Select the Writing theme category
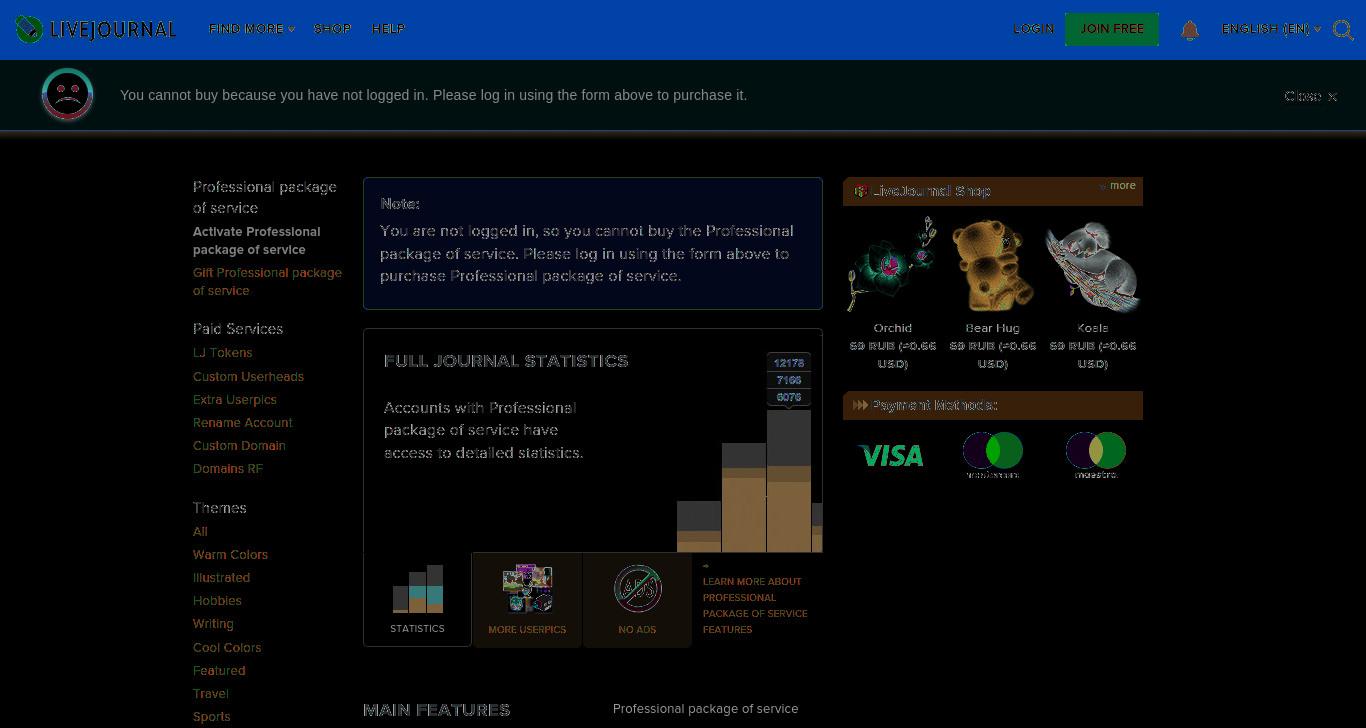The image size is (1366, 728). click(x=213, y=624)
